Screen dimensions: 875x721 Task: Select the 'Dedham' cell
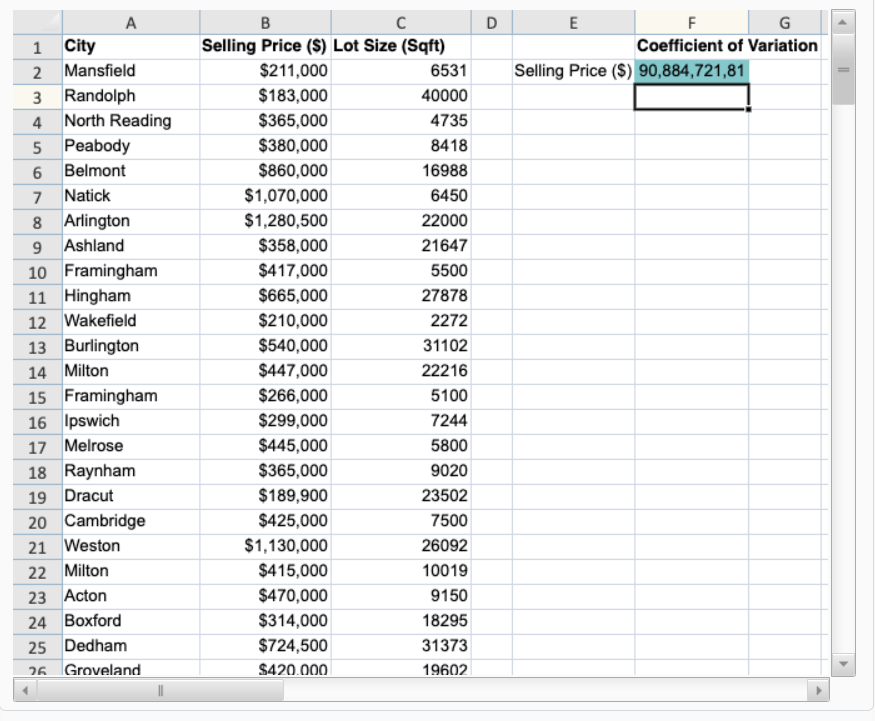(x=131, y=647)
